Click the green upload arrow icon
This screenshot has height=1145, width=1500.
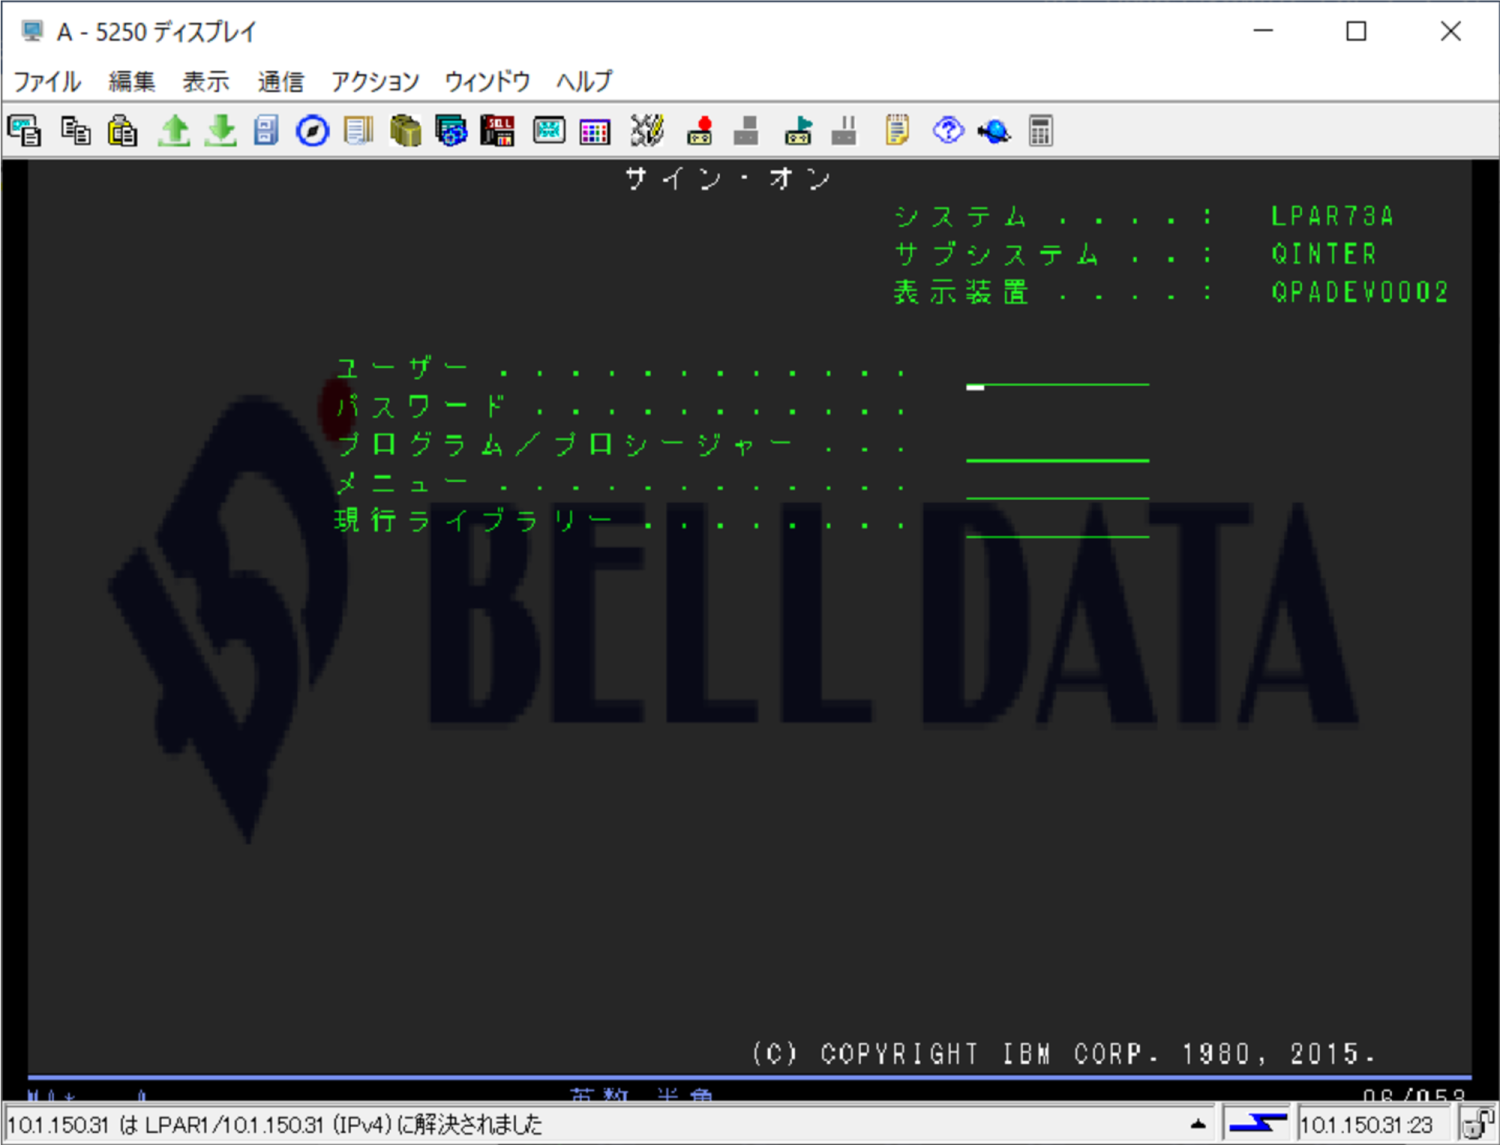pyautogui.click(x=174, y=131)
